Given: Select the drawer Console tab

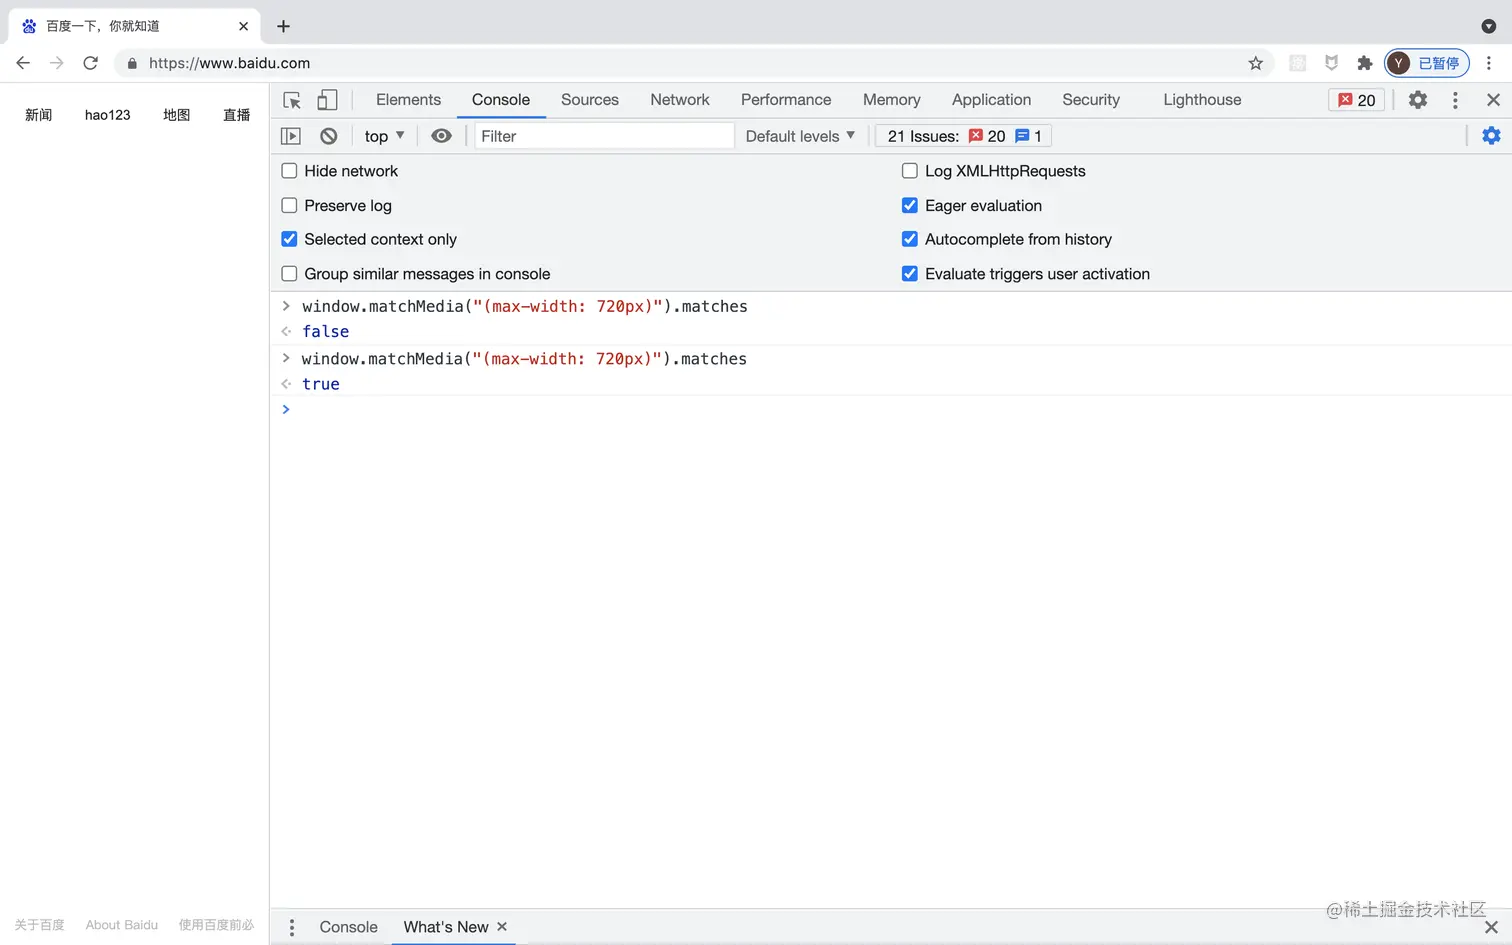Looking at the screenshot, I should pos(348,927).
